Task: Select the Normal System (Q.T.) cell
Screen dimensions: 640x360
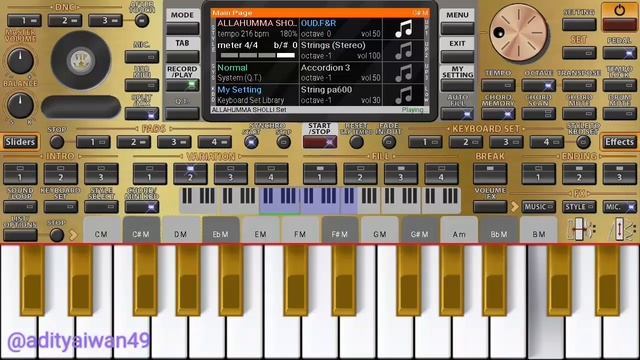Action: [x=257, y=73]
